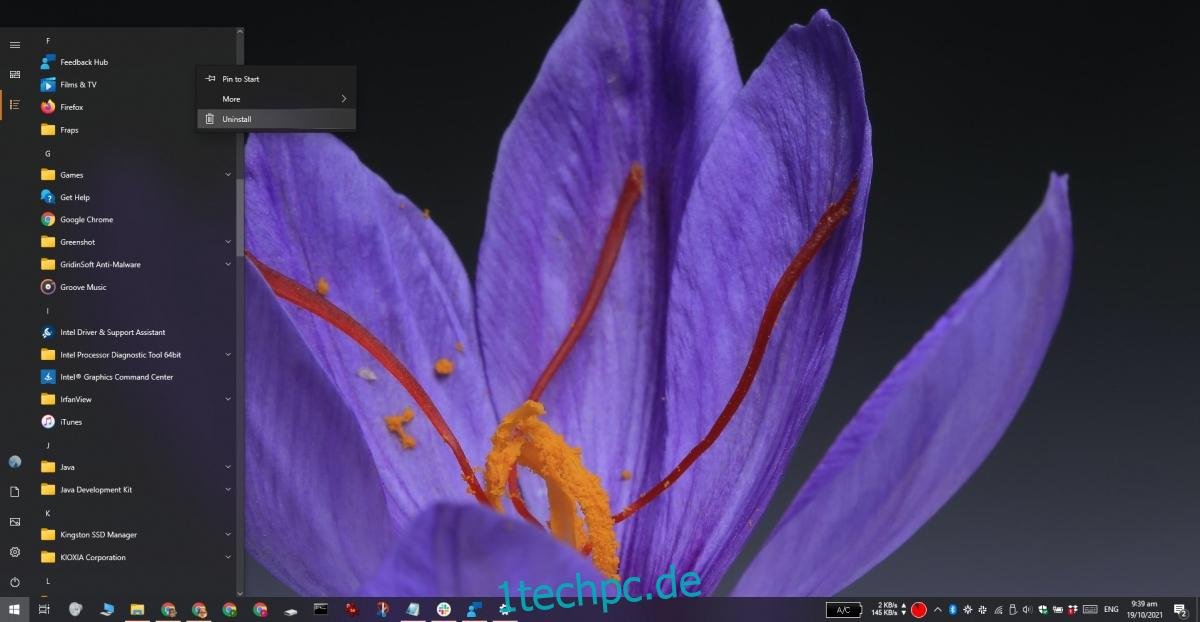Jump to letter I section header

[48, 311]
